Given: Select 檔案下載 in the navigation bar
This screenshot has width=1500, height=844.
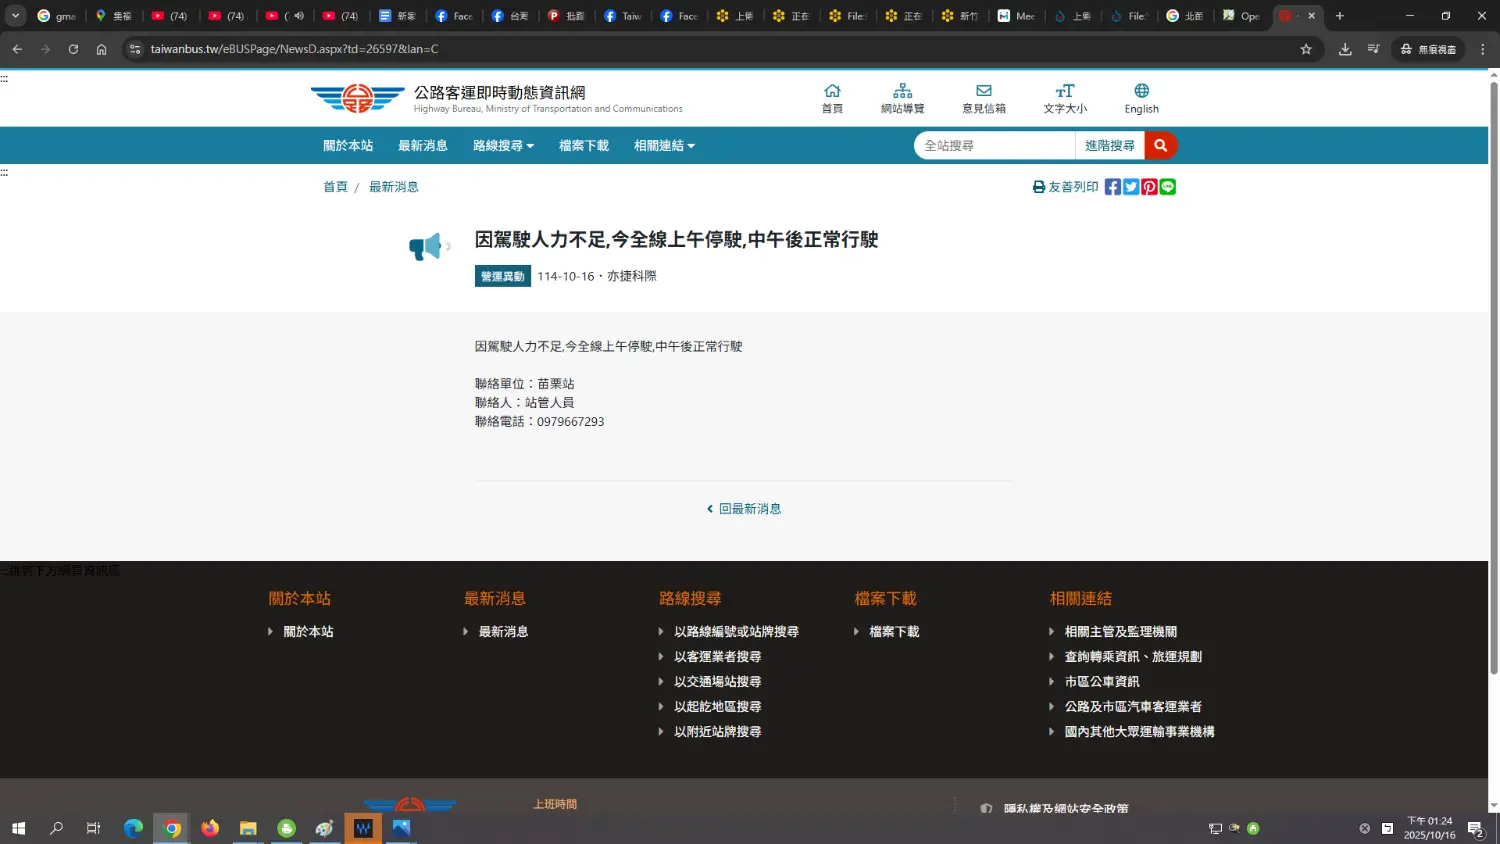Looking at the screenshot, I should click(584, 146).
